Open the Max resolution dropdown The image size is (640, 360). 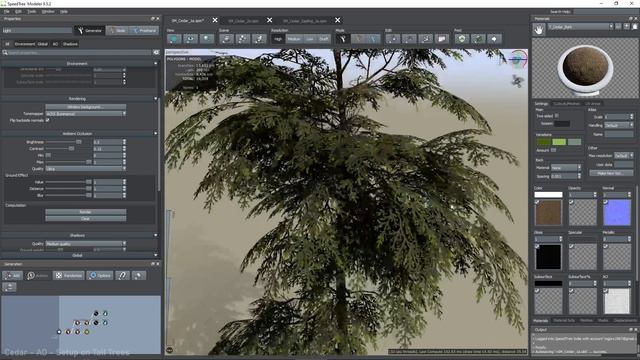tap(623, 156)
